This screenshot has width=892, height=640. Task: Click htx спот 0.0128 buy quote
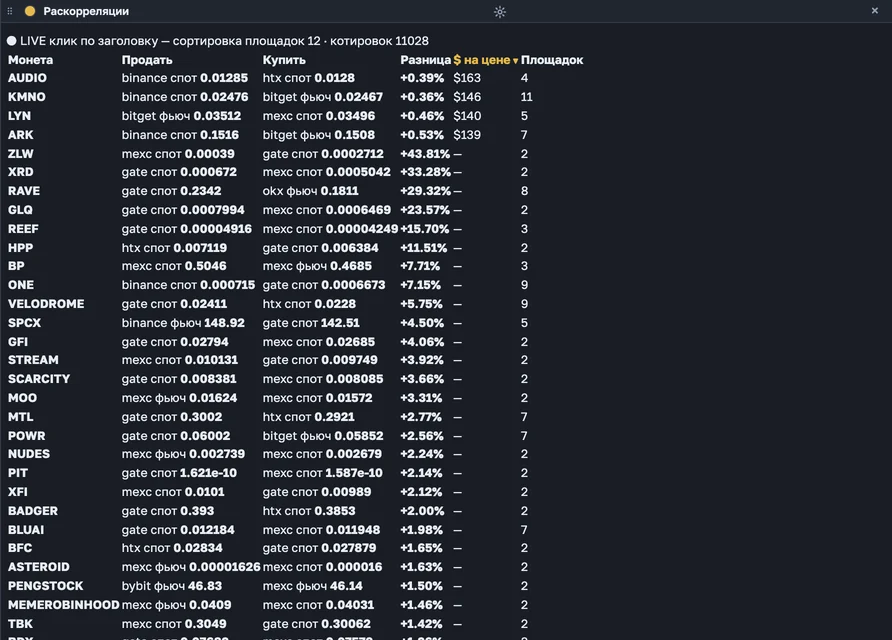click(309, 78)
